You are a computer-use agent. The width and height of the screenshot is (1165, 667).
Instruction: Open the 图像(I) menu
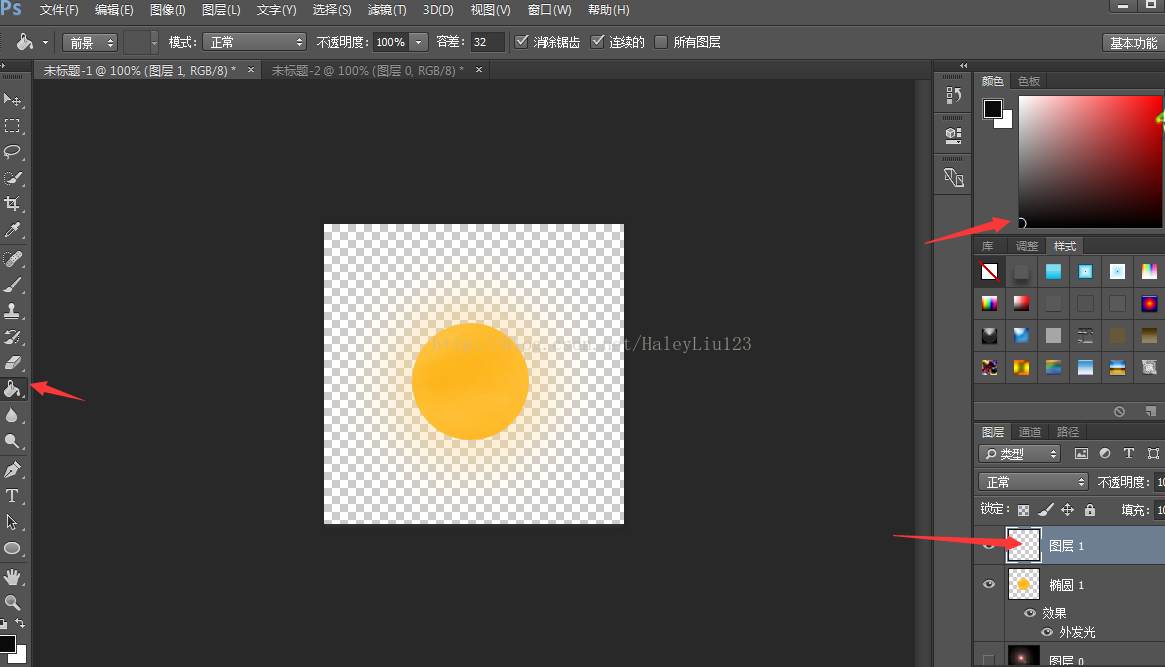click(167, 10)
